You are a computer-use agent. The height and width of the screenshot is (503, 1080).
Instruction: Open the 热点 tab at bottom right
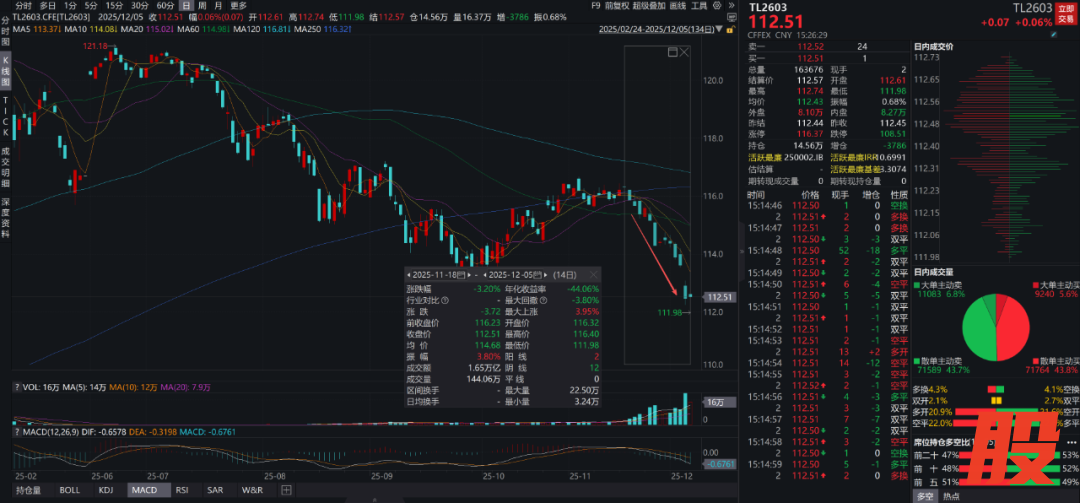point(952,495)
